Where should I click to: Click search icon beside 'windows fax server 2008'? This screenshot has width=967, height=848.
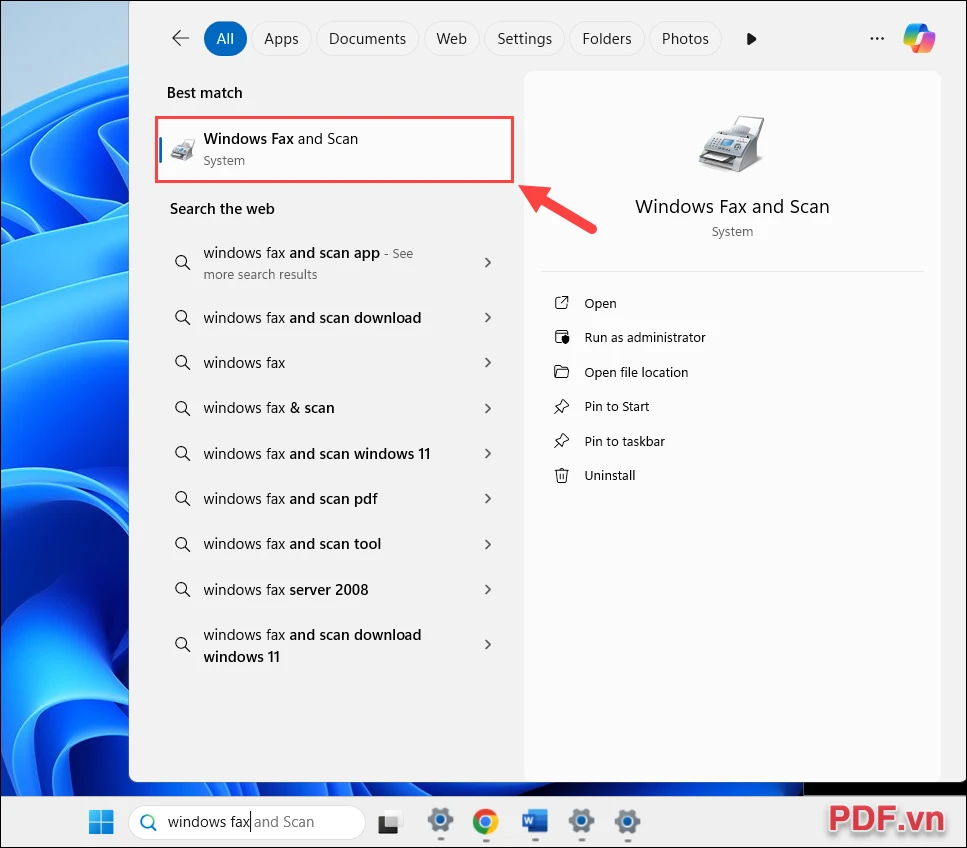click(182, 590)
